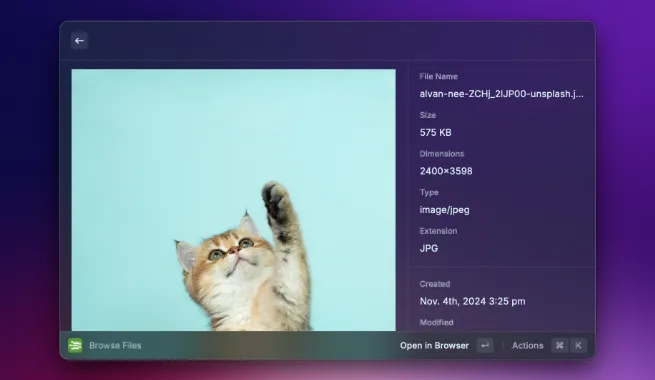Click the kitten image preview
This screenshot has width=655, height=380.
pyautogui.click(x=234, y=200)
